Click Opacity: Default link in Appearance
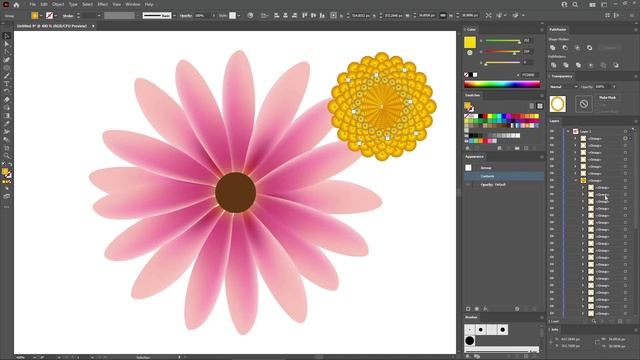This screenshot has height=360, width=640. [x=493, y=184]
